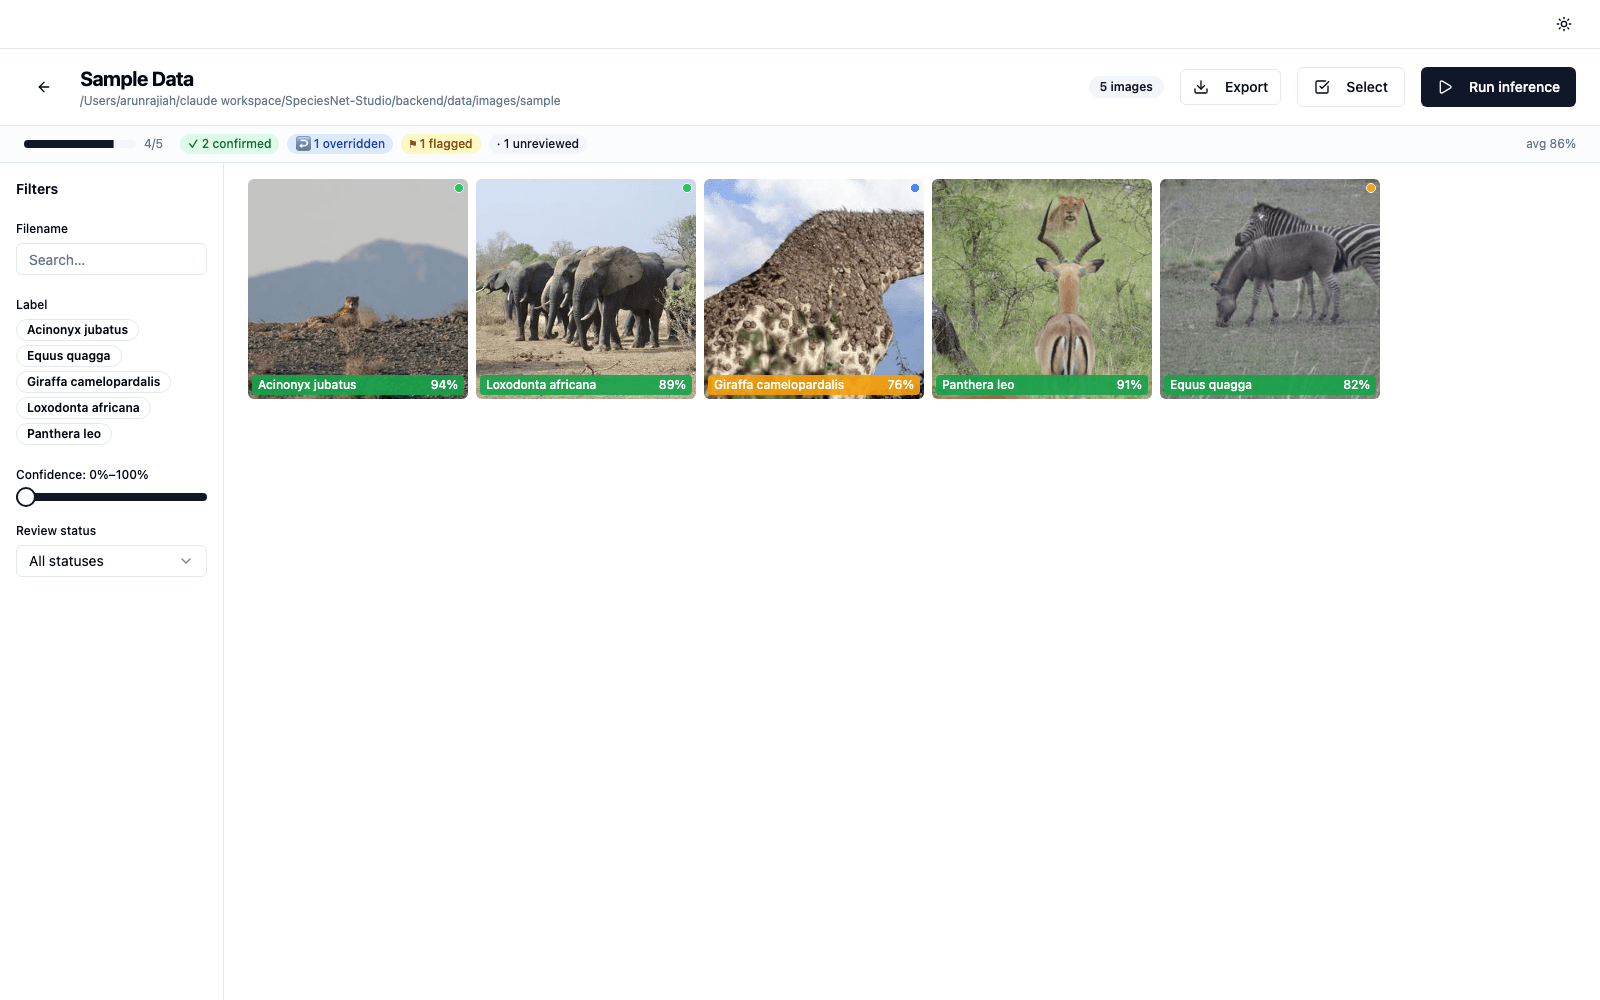This screenshot has height=1000, width=1600.
Task: Click the review progress bar
Action: coord(80,144)
